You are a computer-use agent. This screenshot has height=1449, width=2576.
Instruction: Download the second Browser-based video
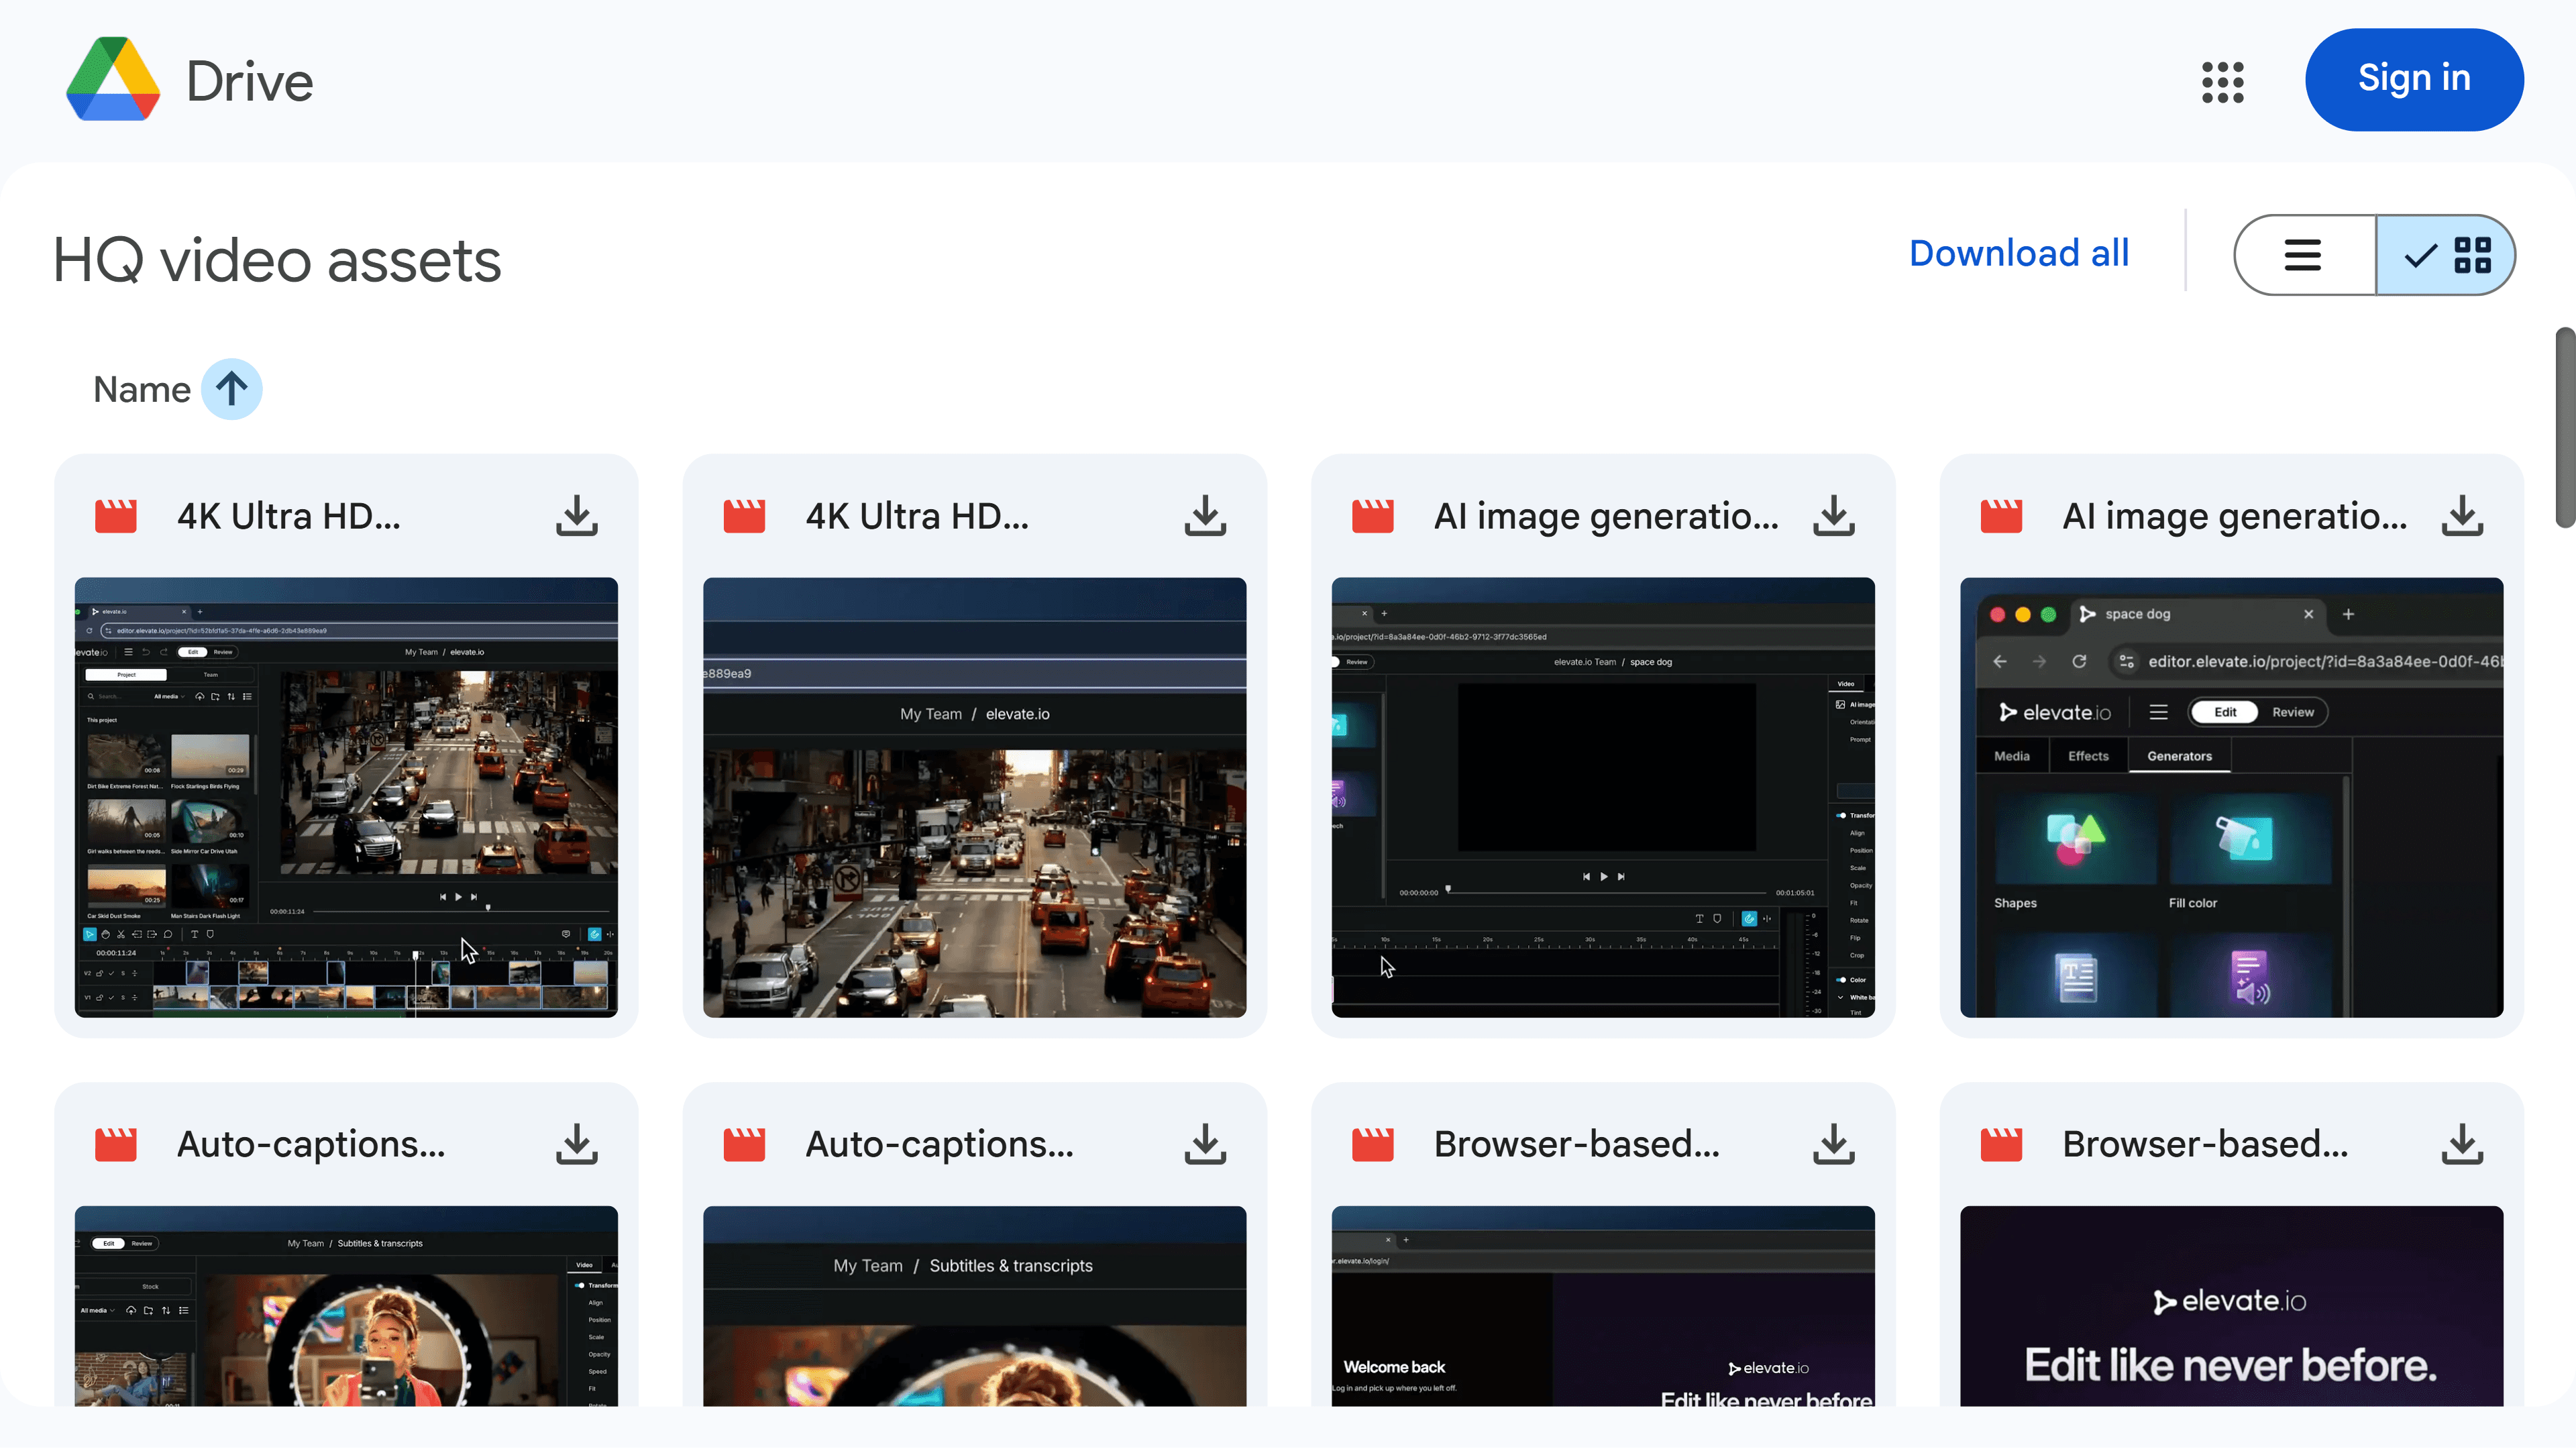coord(2461,1144)
